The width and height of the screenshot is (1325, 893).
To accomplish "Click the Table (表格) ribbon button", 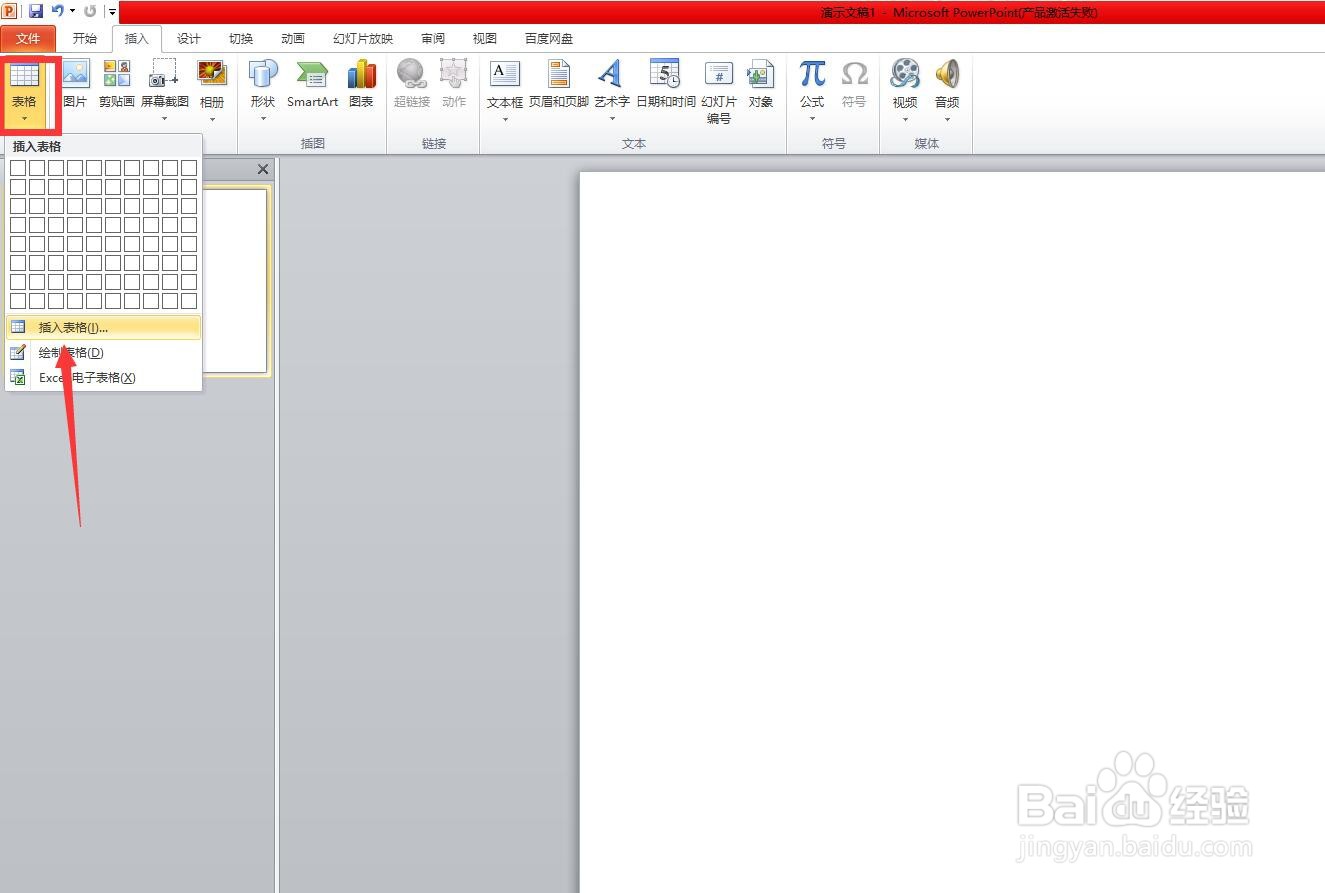I will (x=24, y=92).
